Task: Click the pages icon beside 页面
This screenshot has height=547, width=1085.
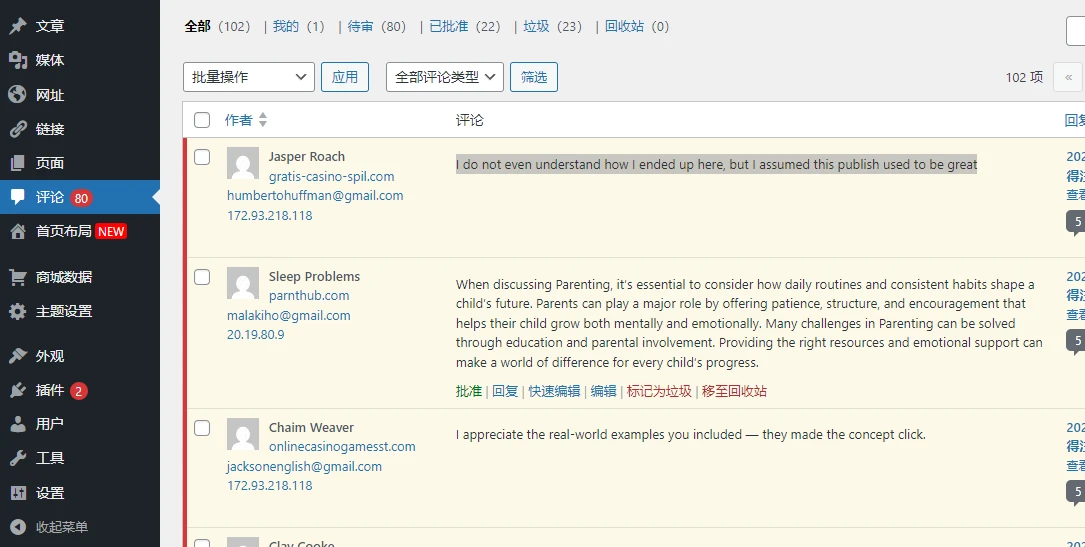Action: 18,163
